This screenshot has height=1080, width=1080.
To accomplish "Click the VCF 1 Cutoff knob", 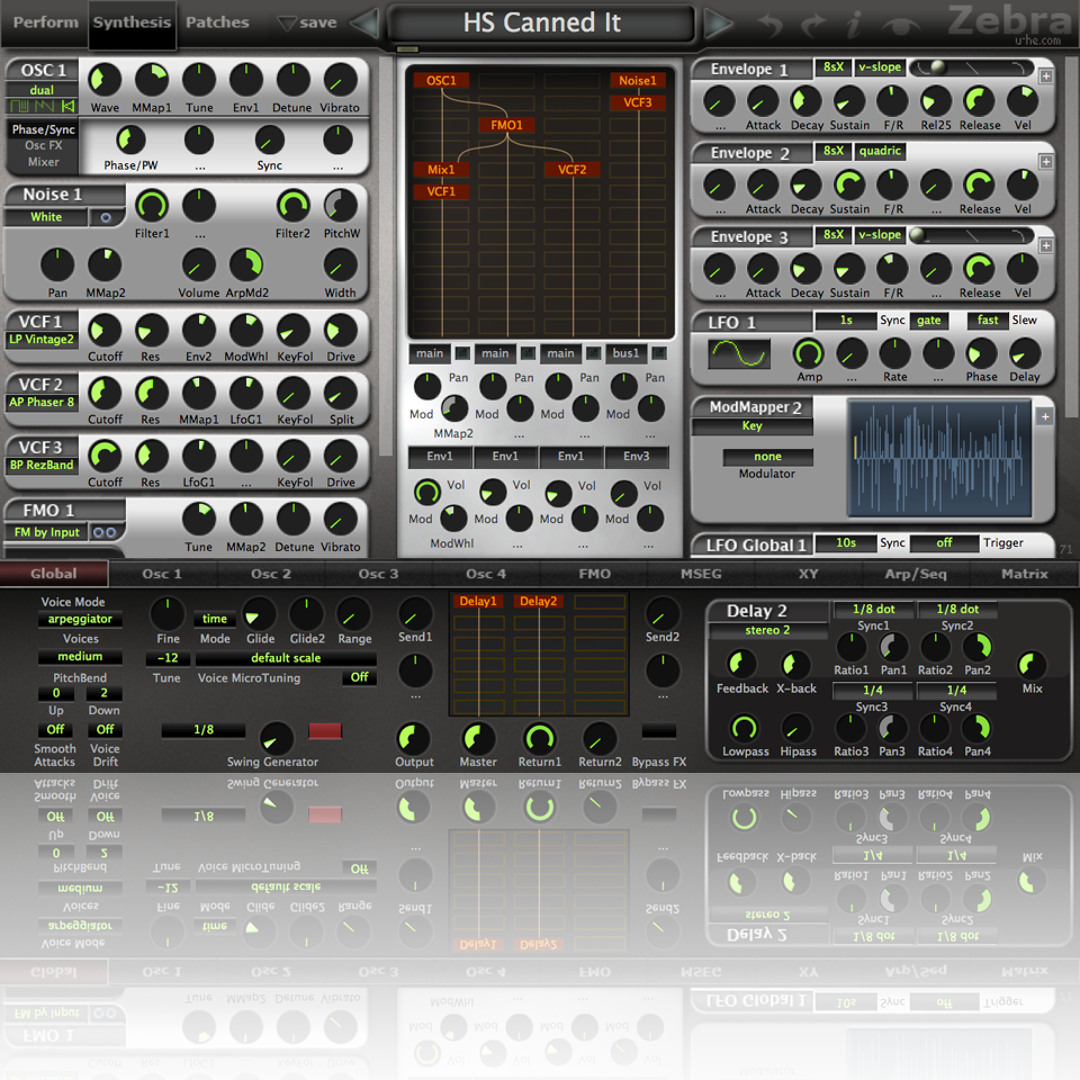I will (x=105, y=331).
